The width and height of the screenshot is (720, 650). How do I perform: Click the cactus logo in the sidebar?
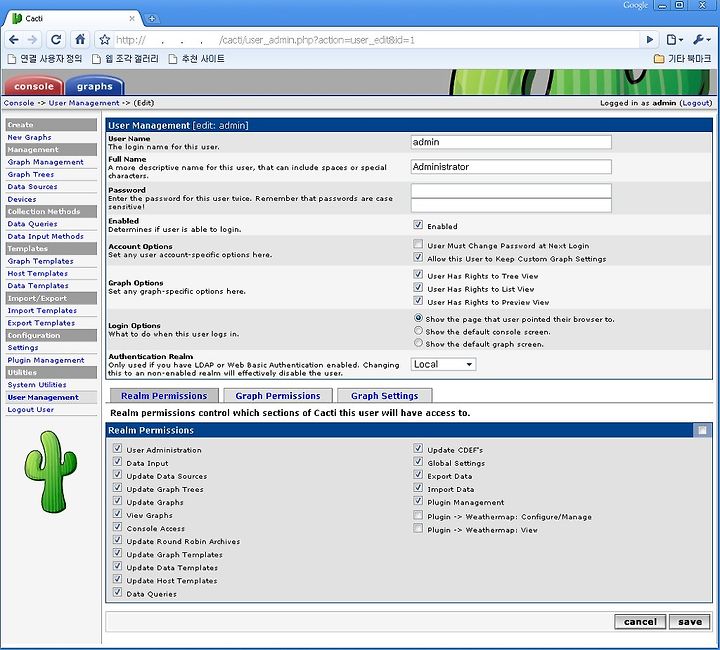click(x=51, y=472)
